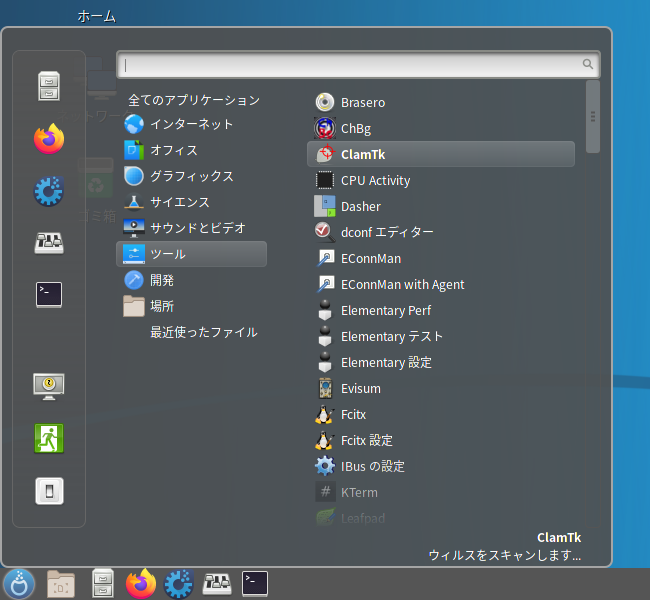Screen dimensions: 650x600
Task: Launch ClamTk virus scanner
Action: point(441,154)
